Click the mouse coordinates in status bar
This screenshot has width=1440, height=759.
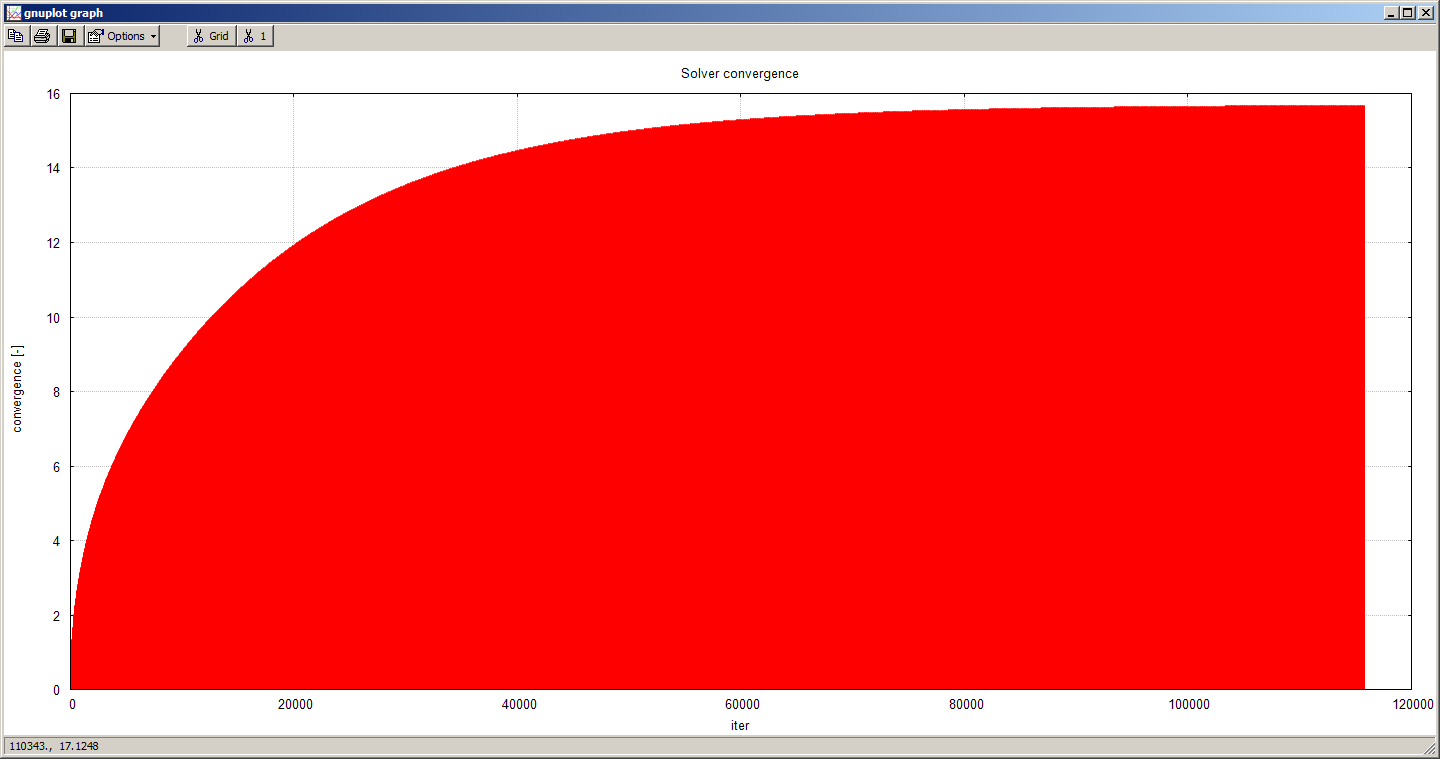(x=54, y=746)
